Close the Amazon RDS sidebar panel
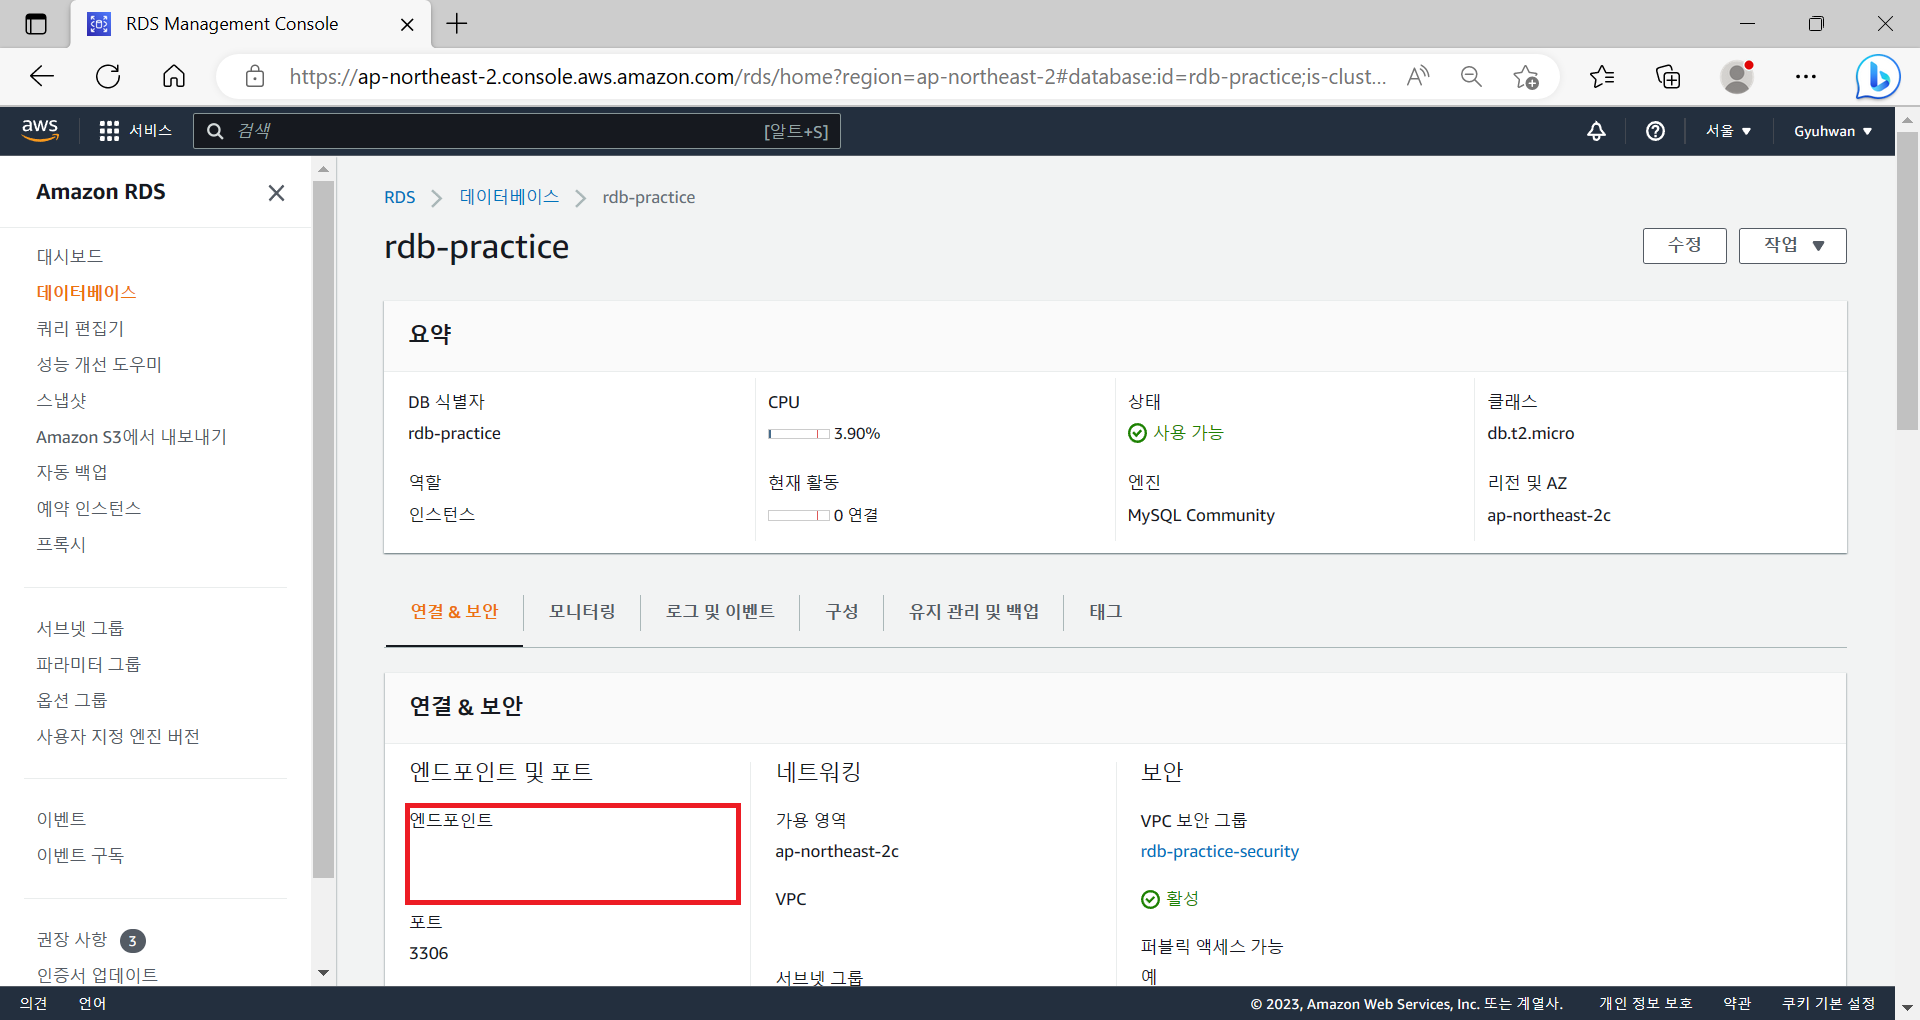The image size is (1920, 1020). pos(277,193)
